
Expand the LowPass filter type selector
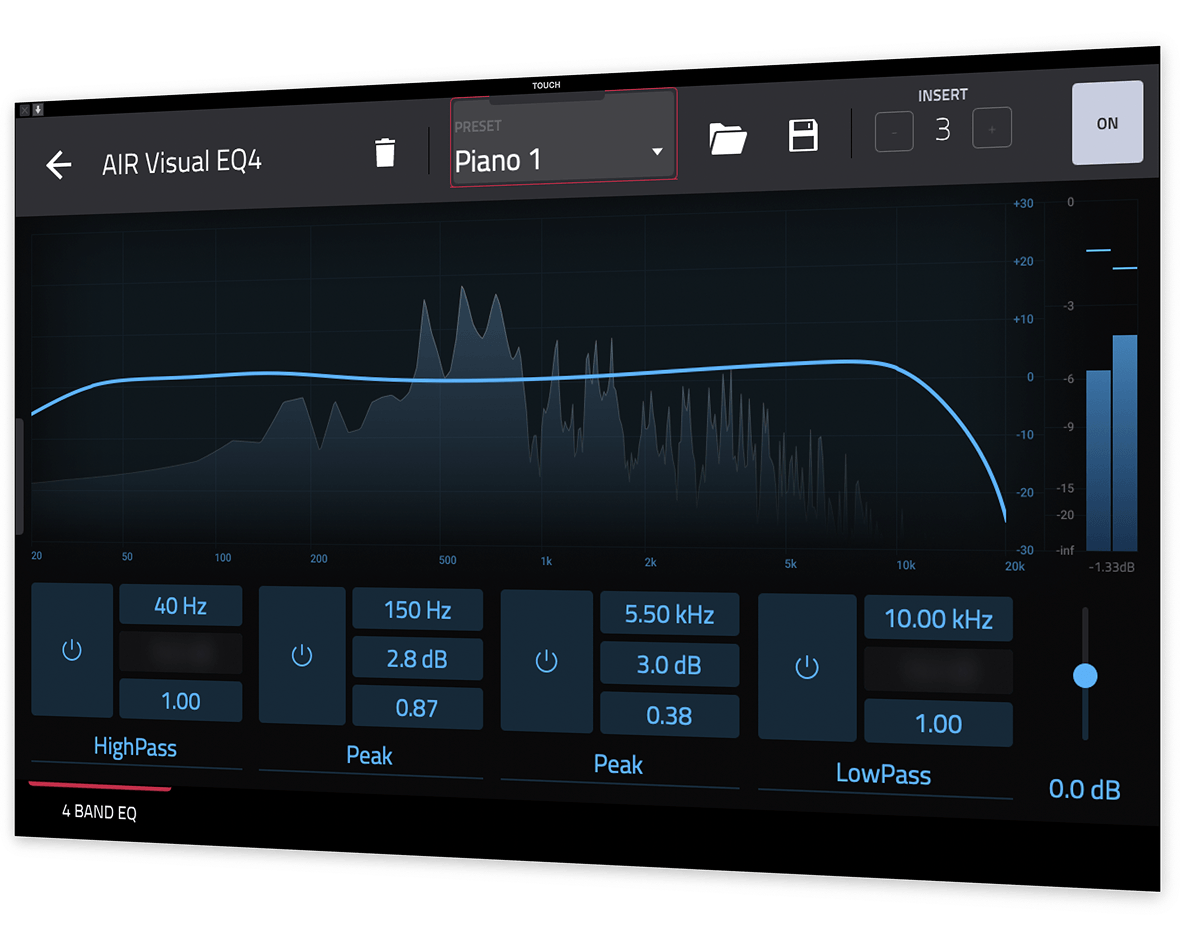[883, 775]
